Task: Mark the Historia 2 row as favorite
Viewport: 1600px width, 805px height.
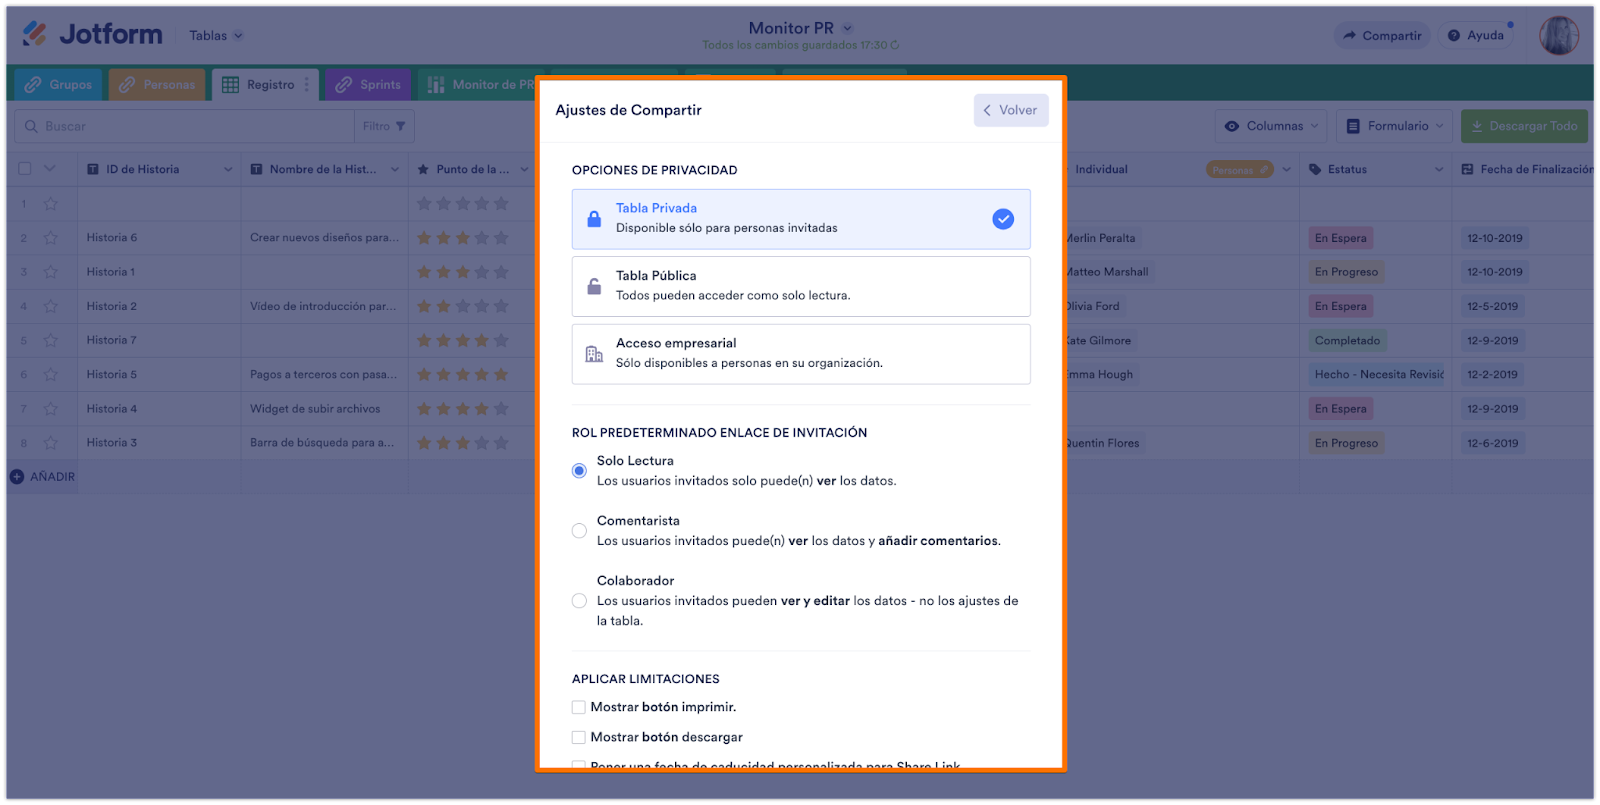Action: [x=51, y=306]
